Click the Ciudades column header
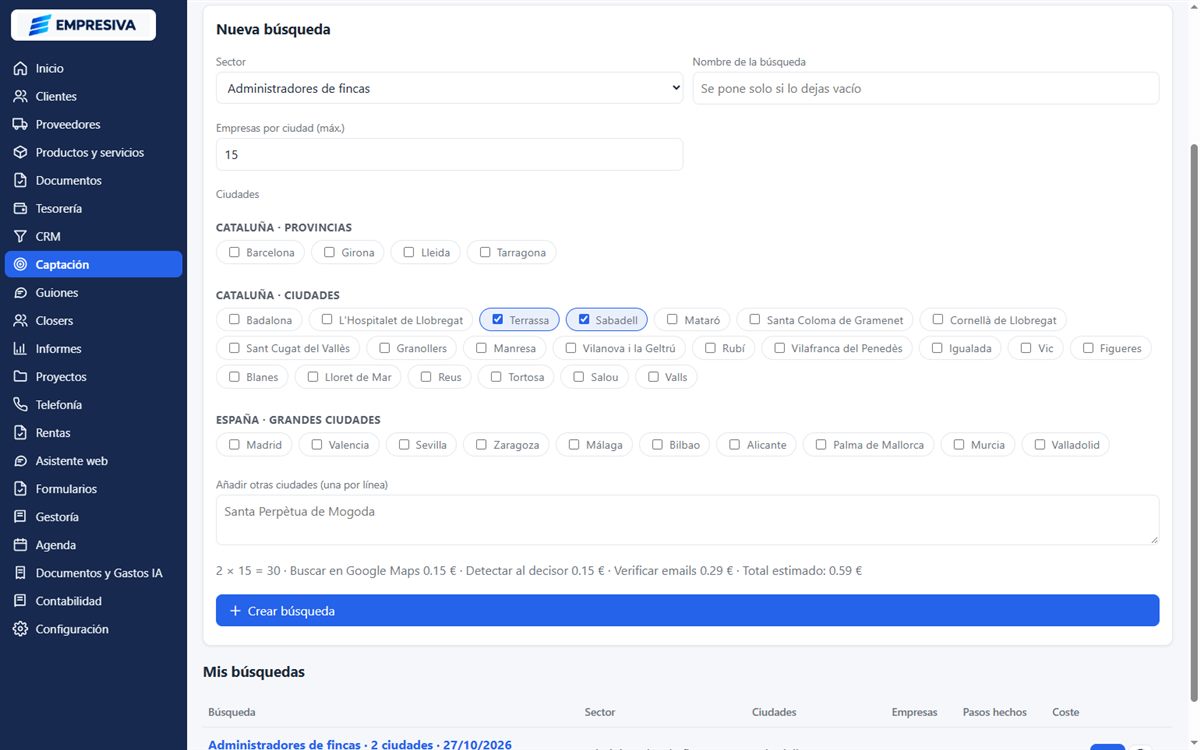The image size is (1200, 750). (774, 712)
